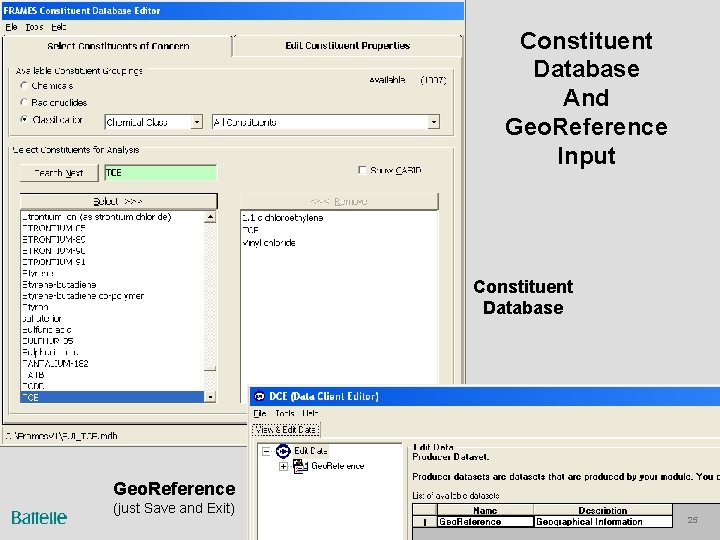Select the Classification radio button
The width and height of the screenshot is (720, 540).
tap(24, 119)
